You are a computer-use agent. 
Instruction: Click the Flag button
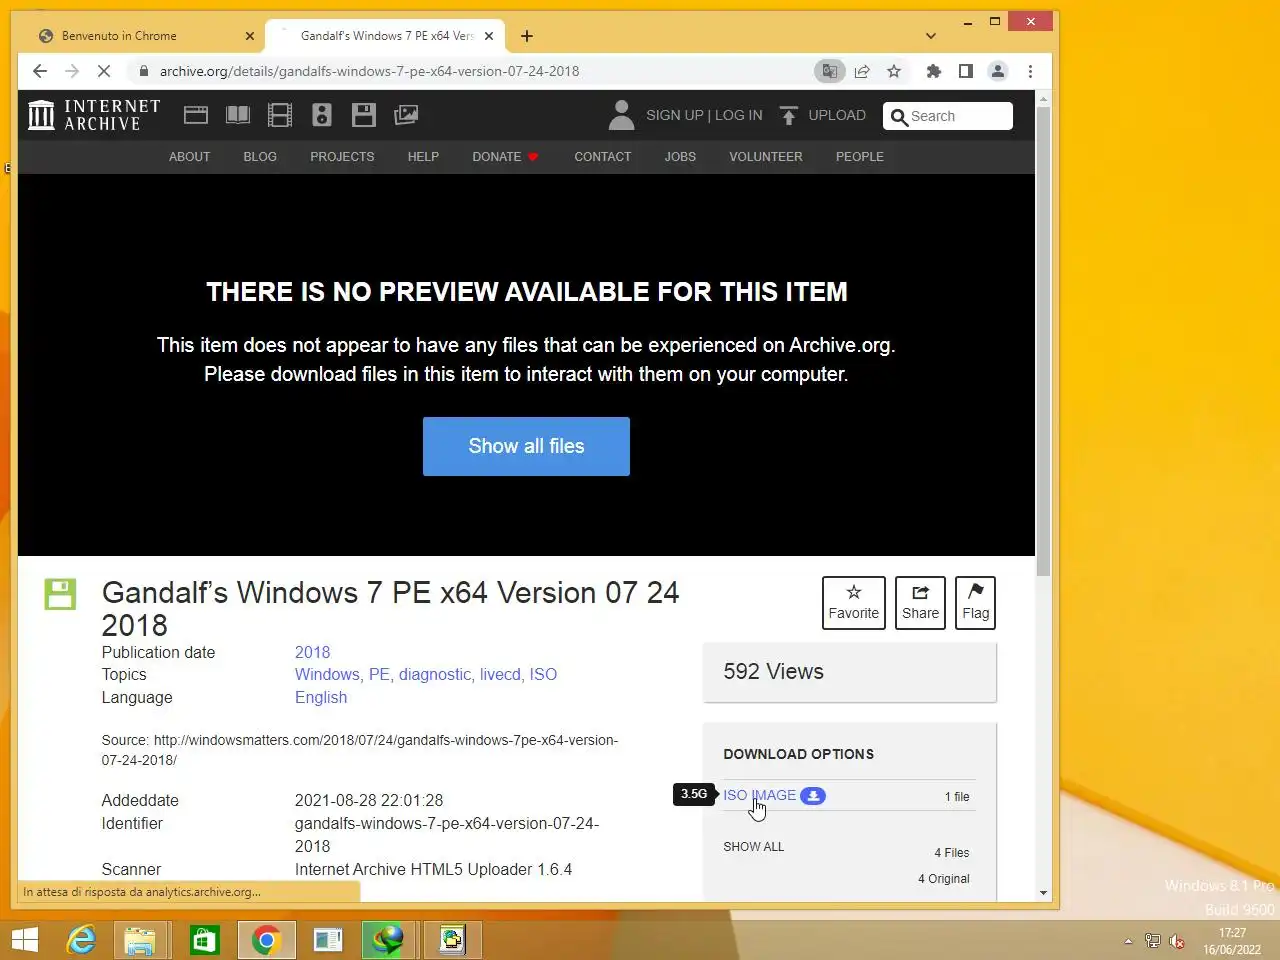coord(976,603)
